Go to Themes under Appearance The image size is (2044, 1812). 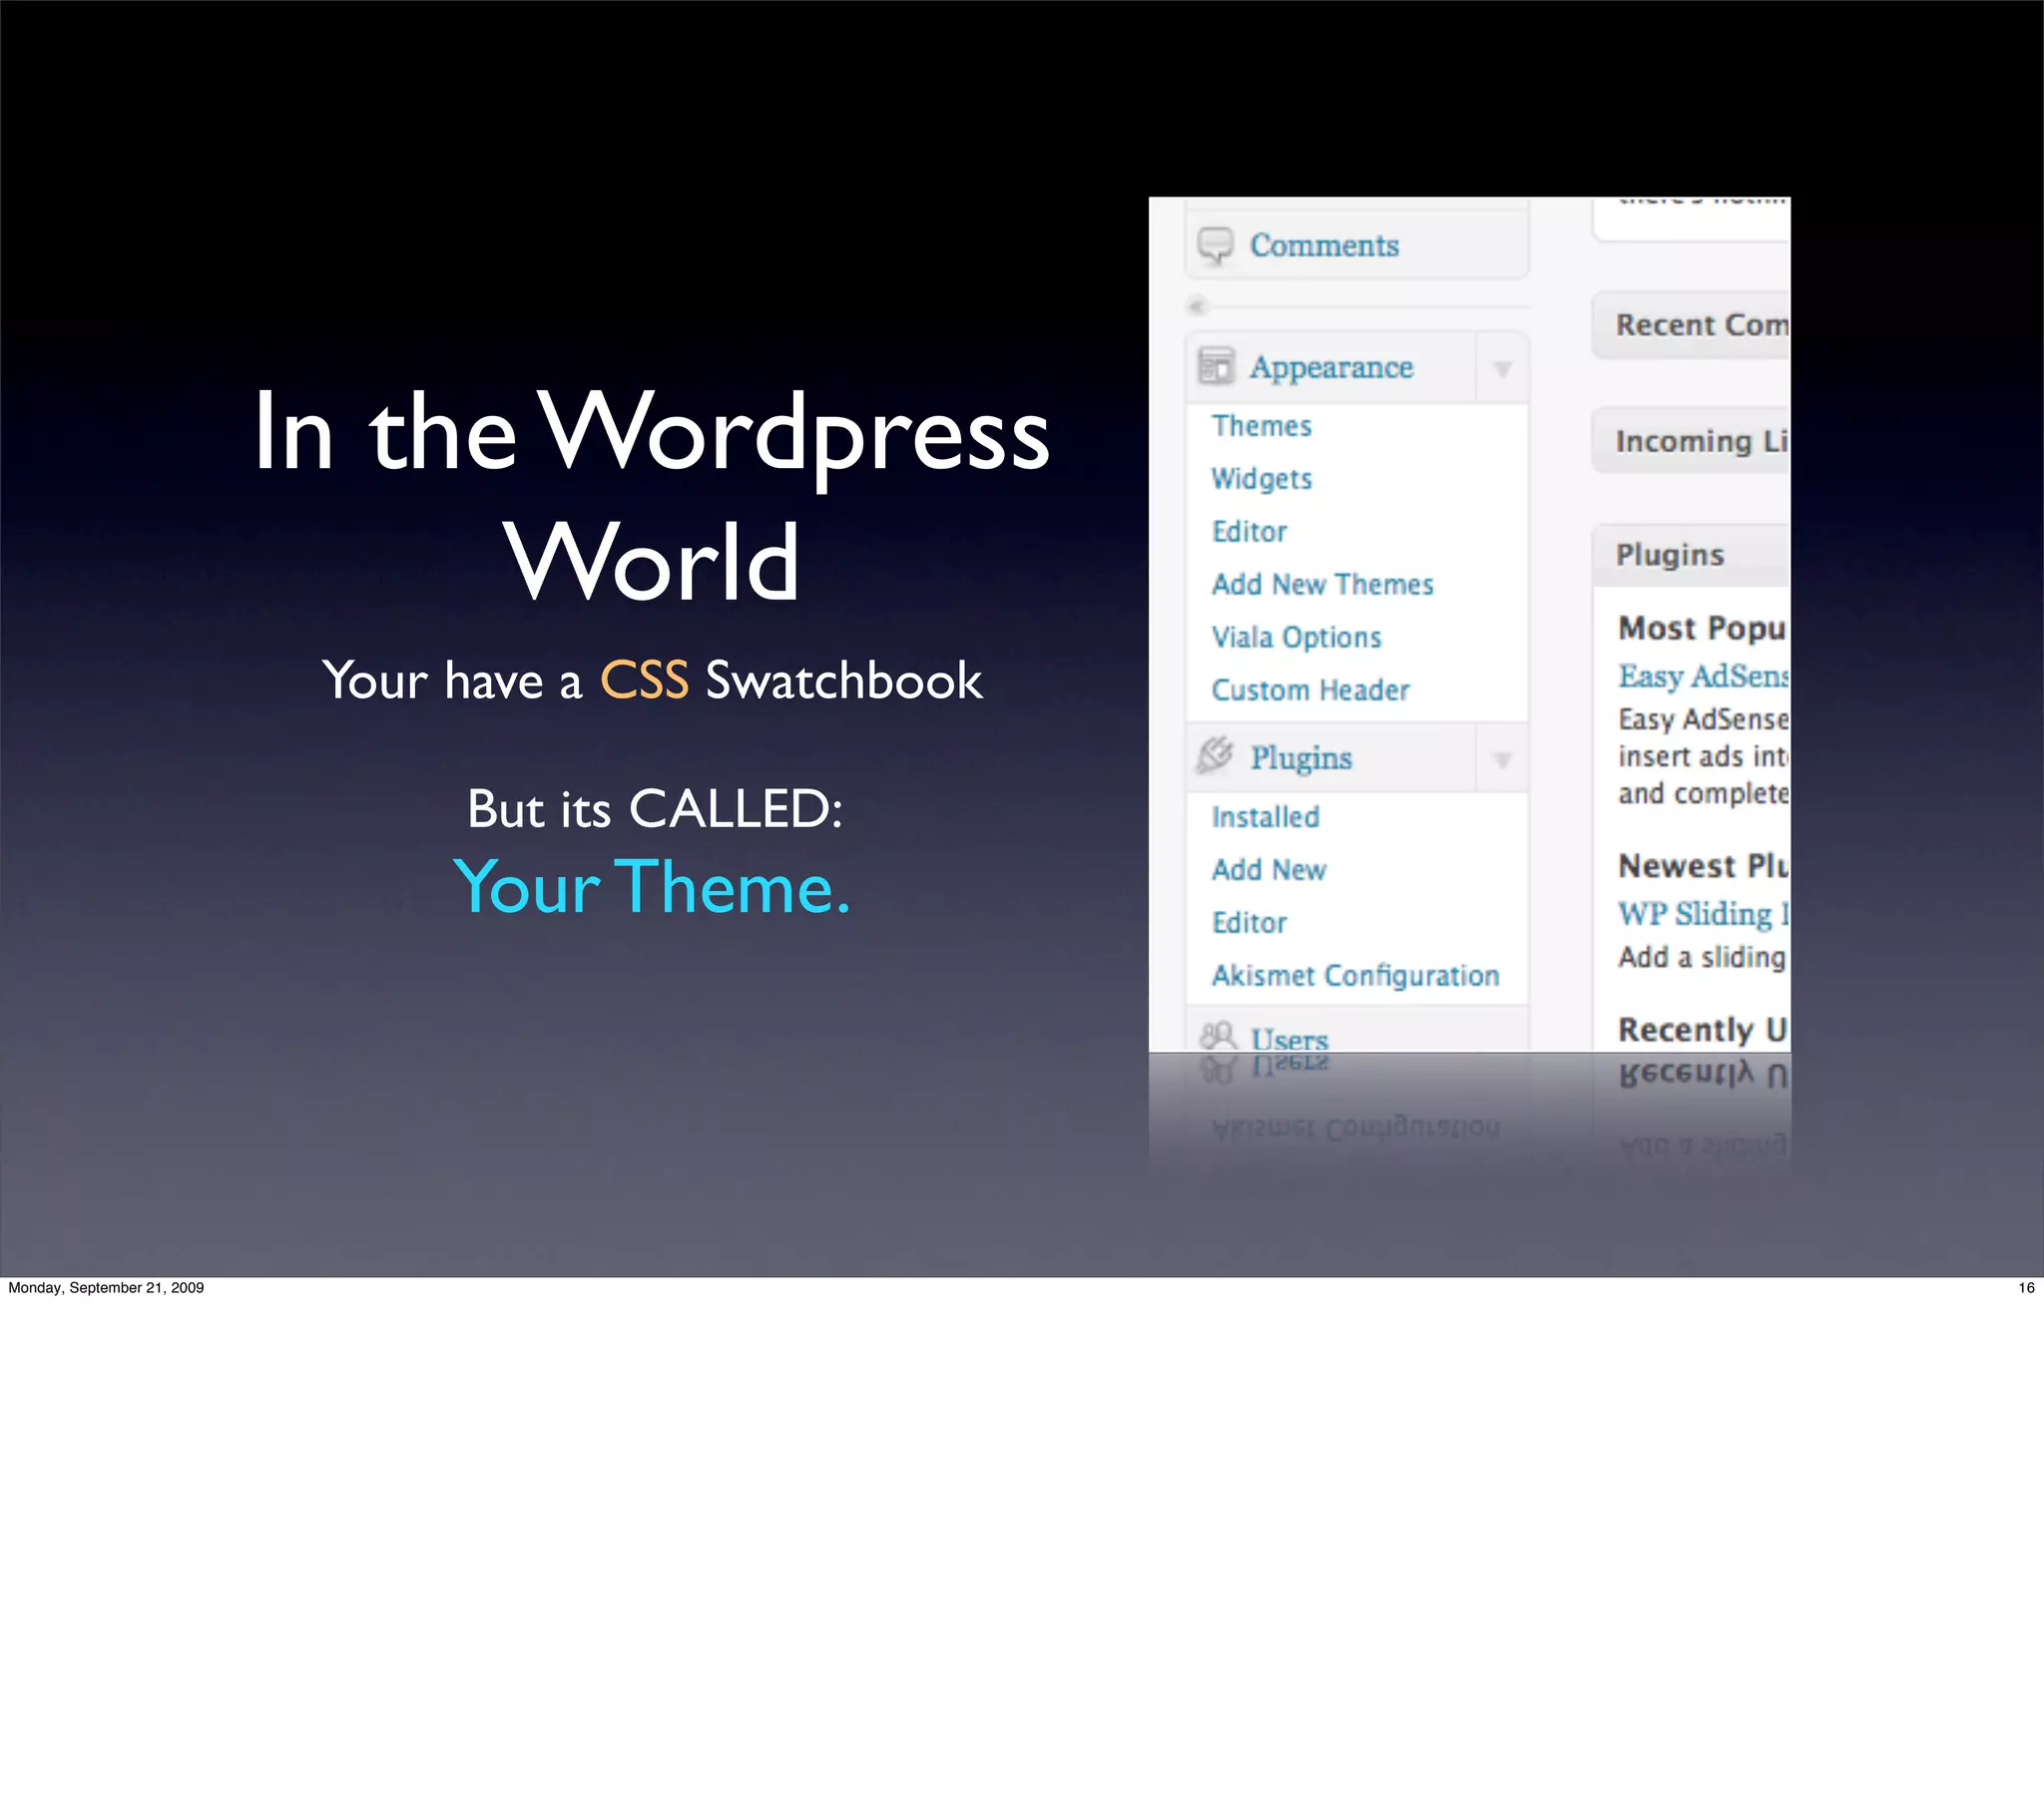[1261, 426]
